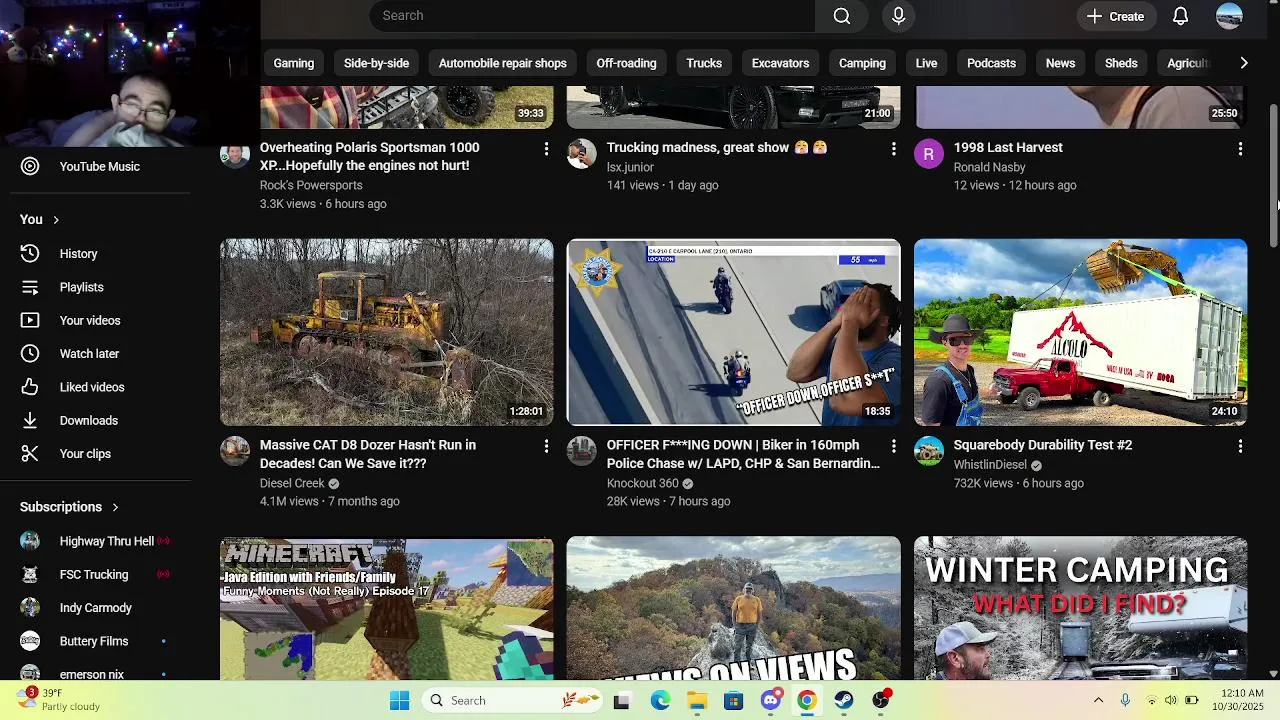
Task: Select the Sheds chip
Action: pos(1121,63)
